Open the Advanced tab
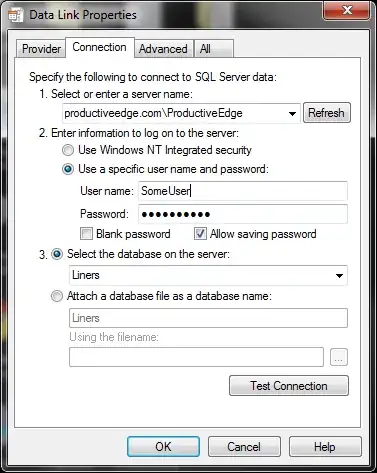377x473 pixels. [163, 49]
